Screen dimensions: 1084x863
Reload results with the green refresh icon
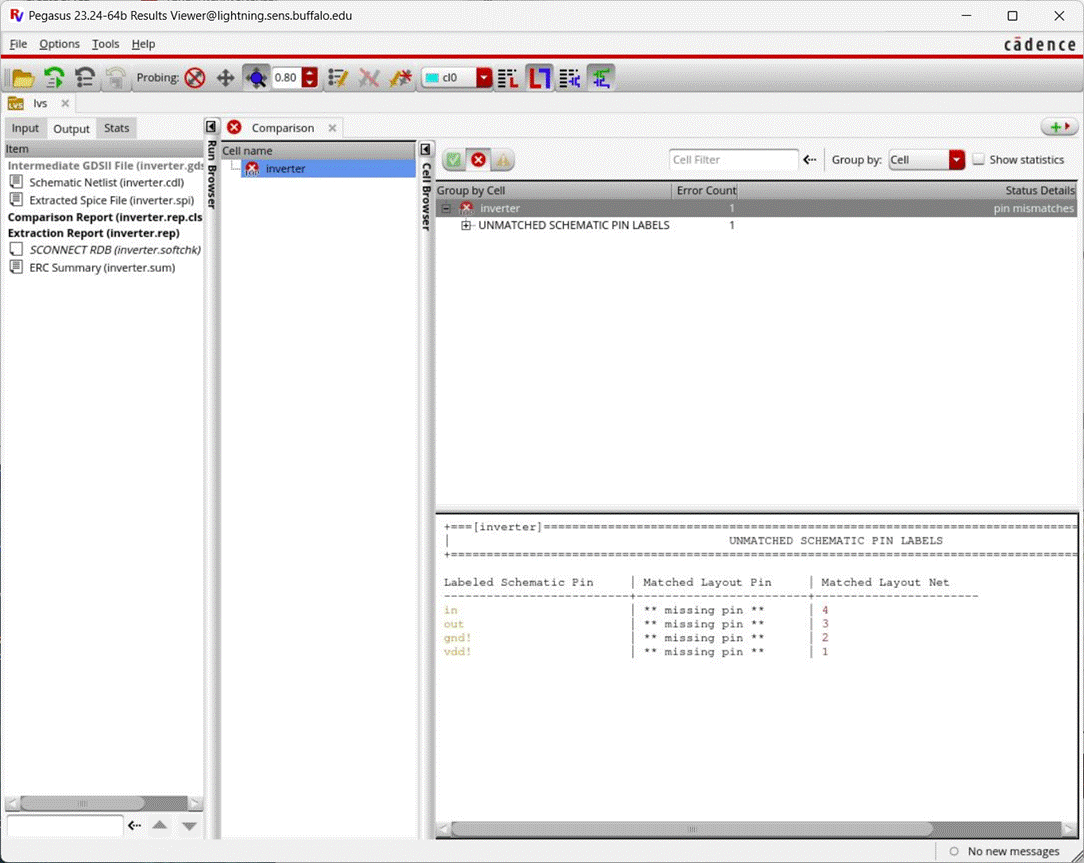point(52,77)
